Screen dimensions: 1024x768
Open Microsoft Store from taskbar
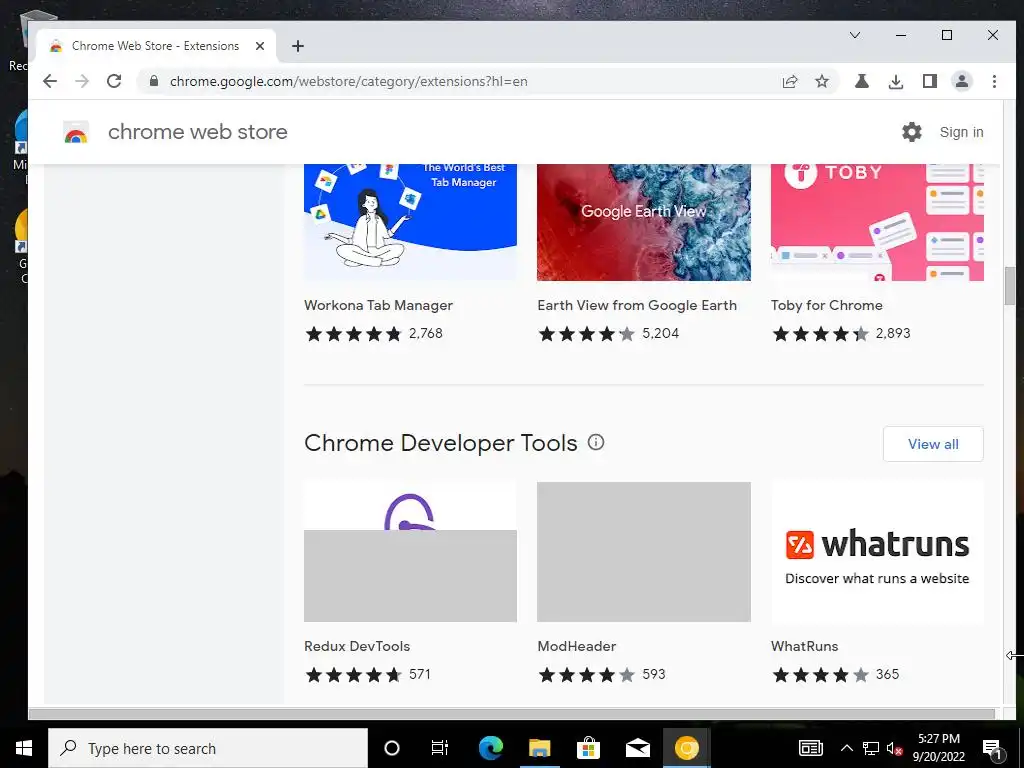pos(588,748)
